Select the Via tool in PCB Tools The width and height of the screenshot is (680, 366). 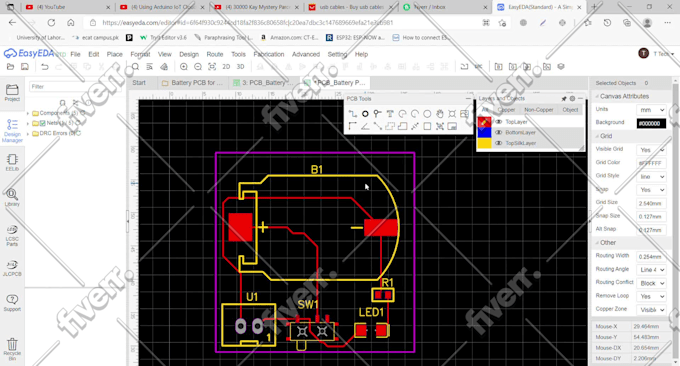pyautogui.click(x=377, y=114)
